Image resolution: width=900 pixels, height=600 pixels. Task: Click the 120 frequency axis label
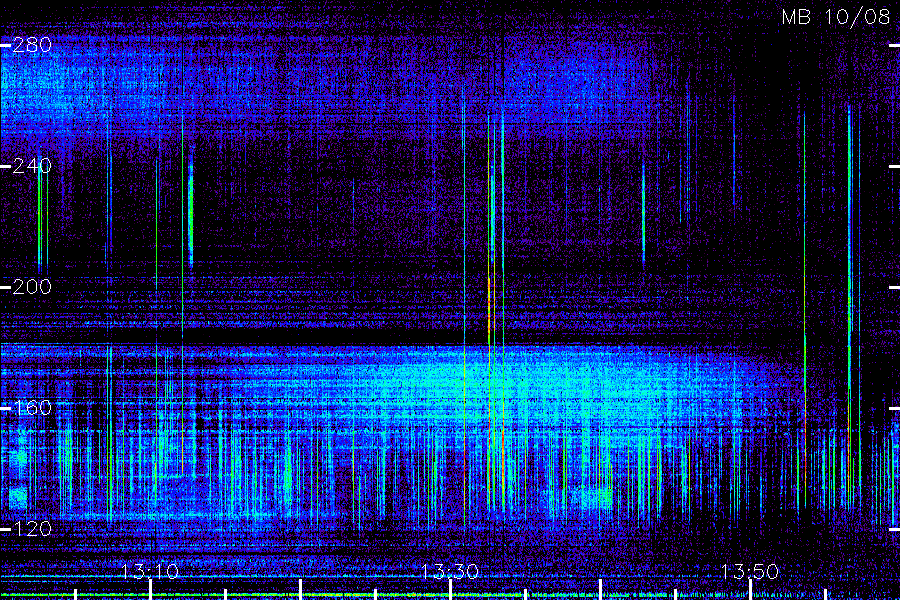coord(32,529)
